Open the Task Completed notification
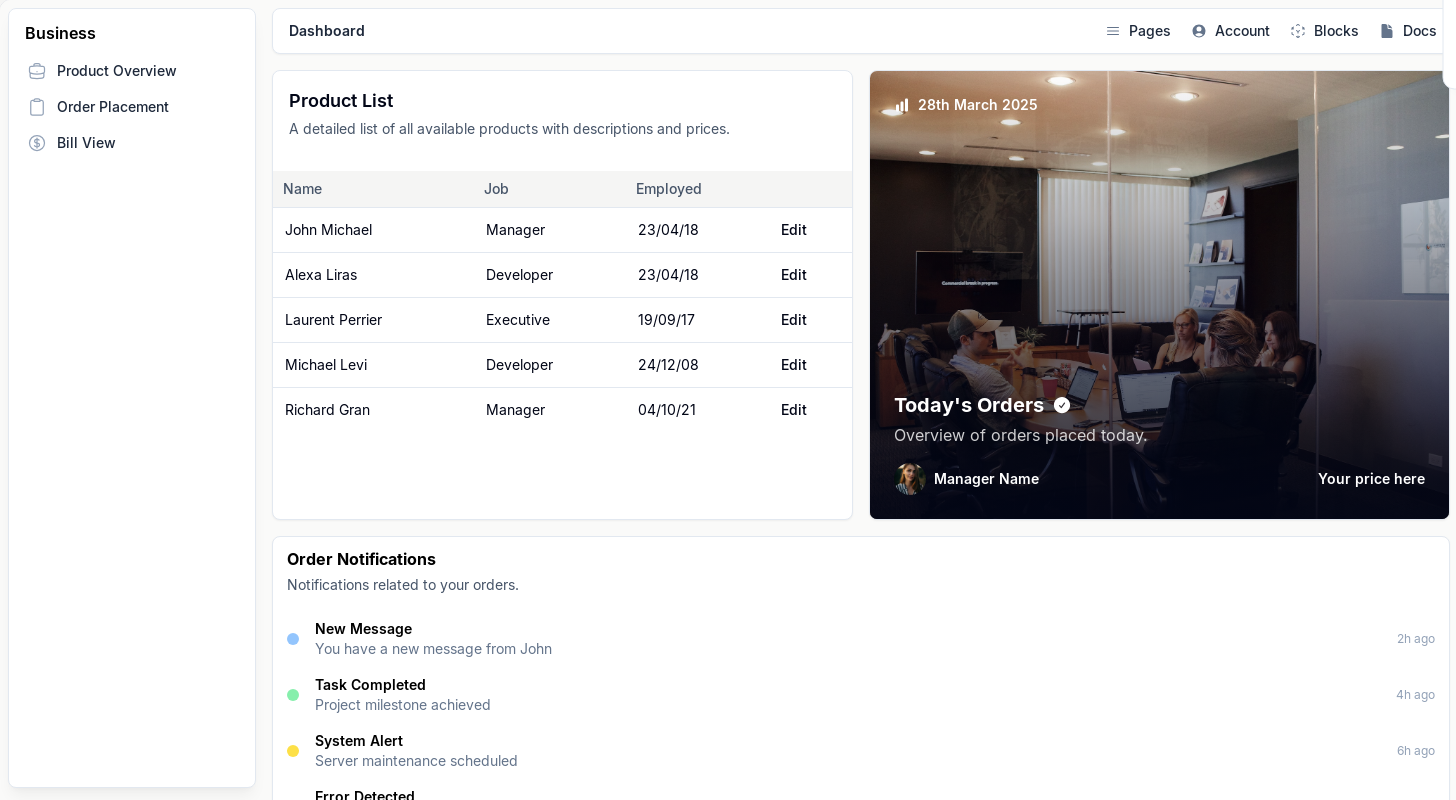 coord(370,685)
